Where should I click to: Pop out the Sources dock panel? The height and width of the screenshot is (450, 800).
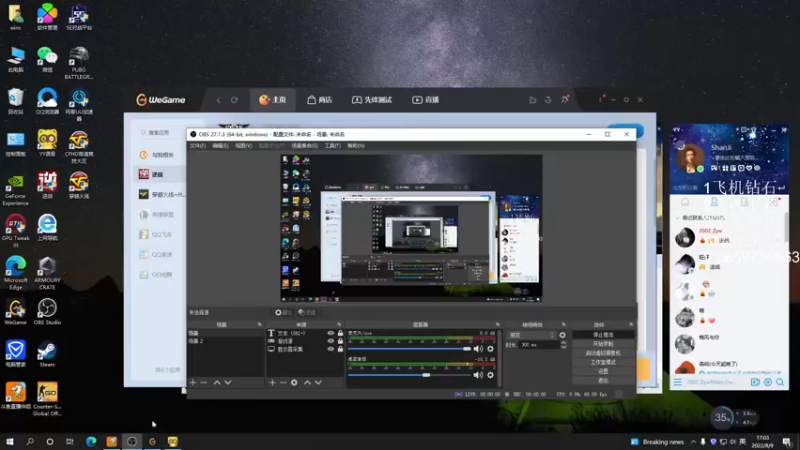(x=339, y=324)
